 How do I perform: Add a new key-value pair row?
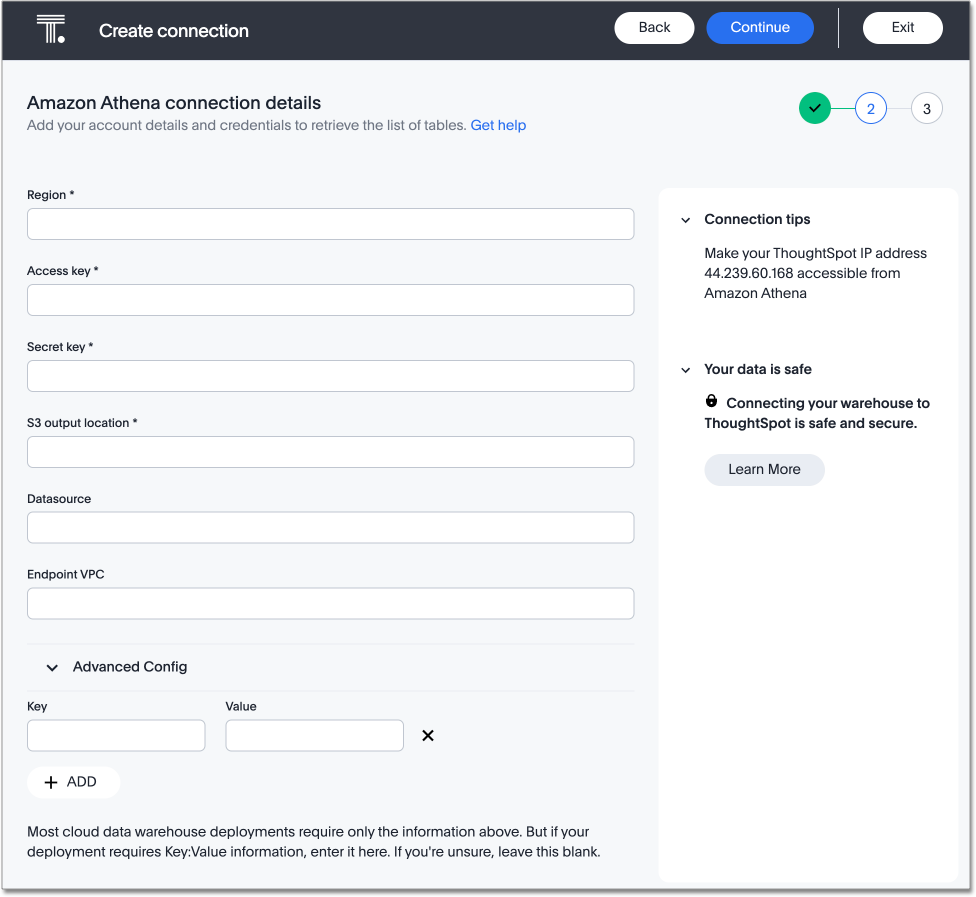[73, 782]
